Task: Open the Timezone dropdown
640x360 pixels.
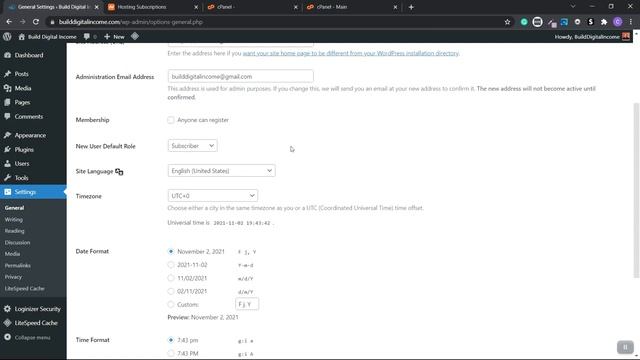Action: point(212,196)
